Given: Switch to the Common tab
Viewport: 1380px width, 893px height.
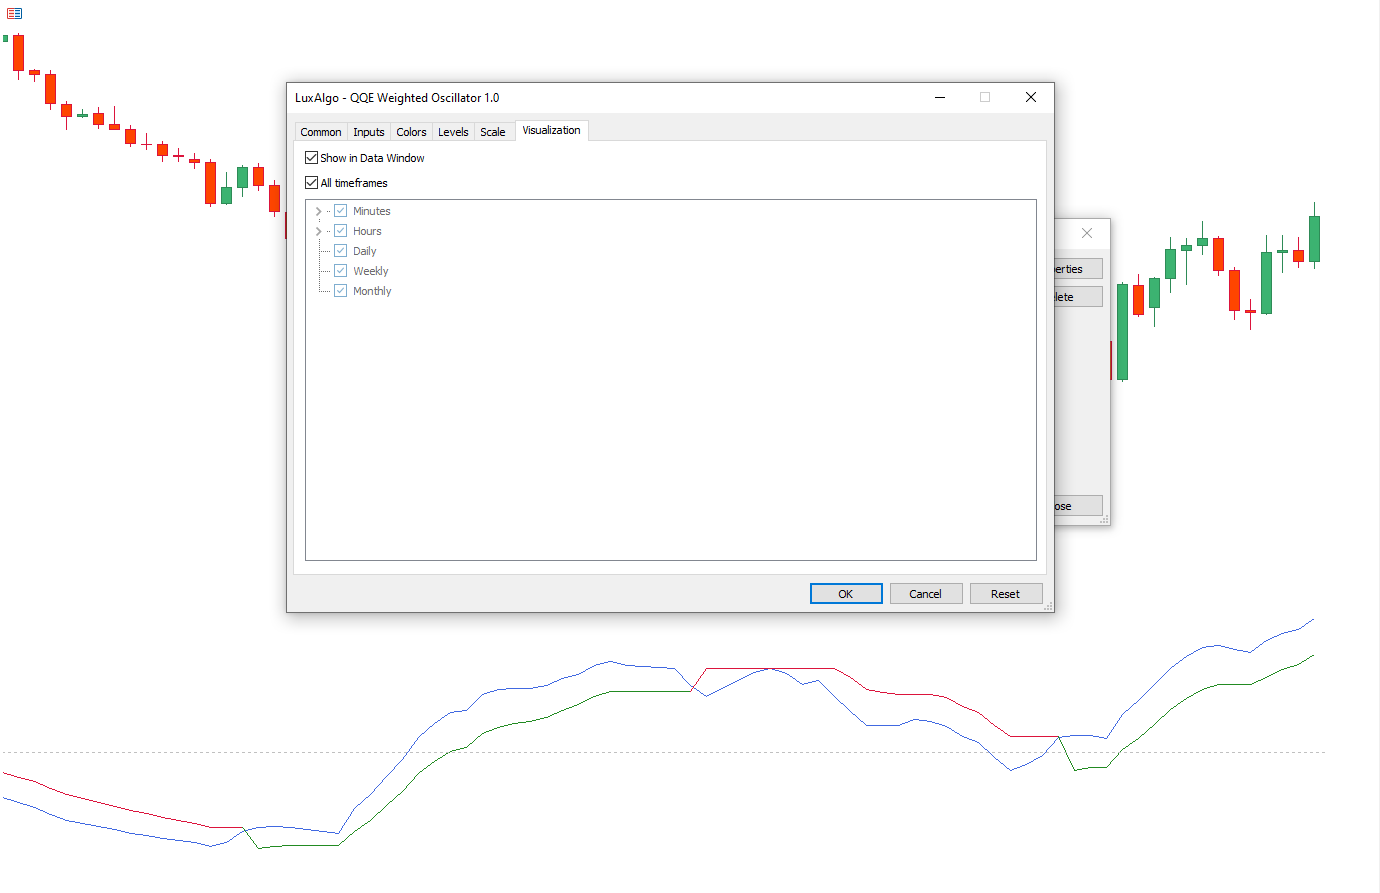Looking at the screenshot, I should pyautogui.click(x=320, y=132).
